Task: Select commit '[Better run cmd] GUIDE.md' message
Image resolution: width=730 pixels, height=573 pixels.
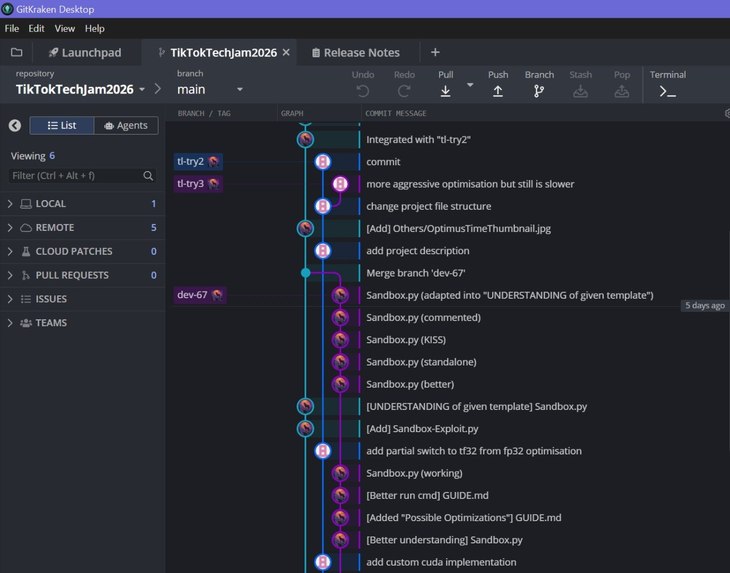Action: (x=427, y=495)
